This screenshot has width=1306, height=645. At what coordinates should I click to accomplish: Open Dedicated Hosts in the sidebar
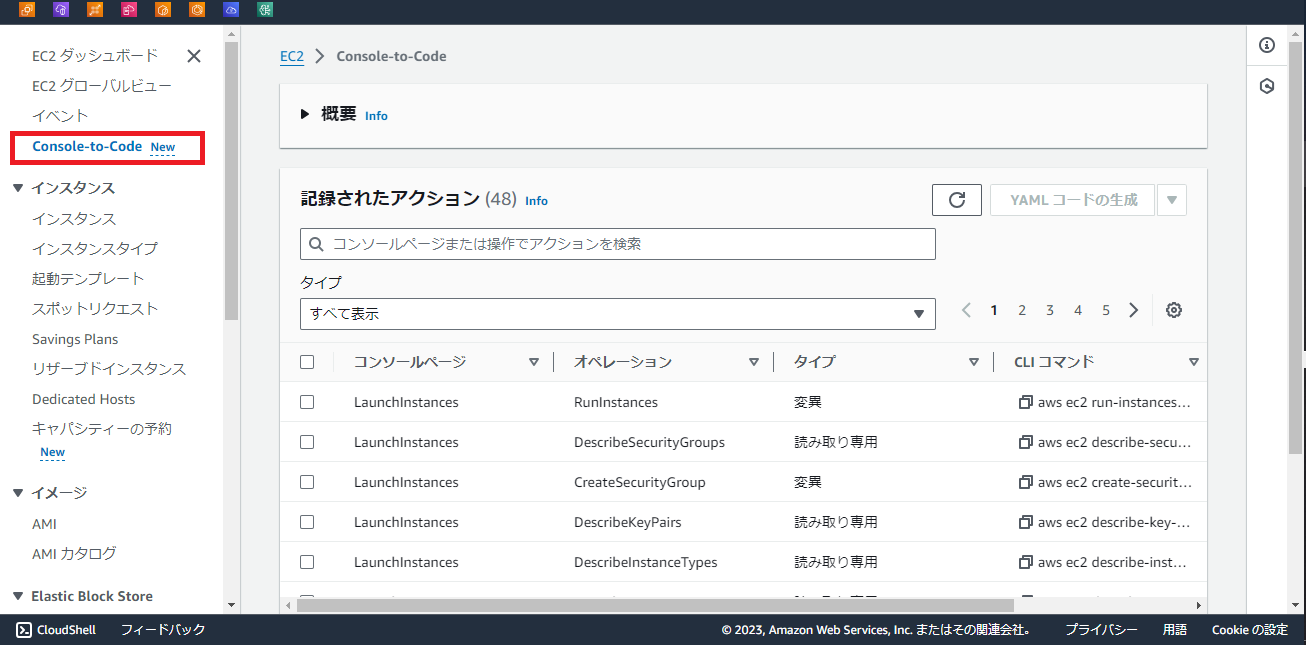[x=84, y=399]
